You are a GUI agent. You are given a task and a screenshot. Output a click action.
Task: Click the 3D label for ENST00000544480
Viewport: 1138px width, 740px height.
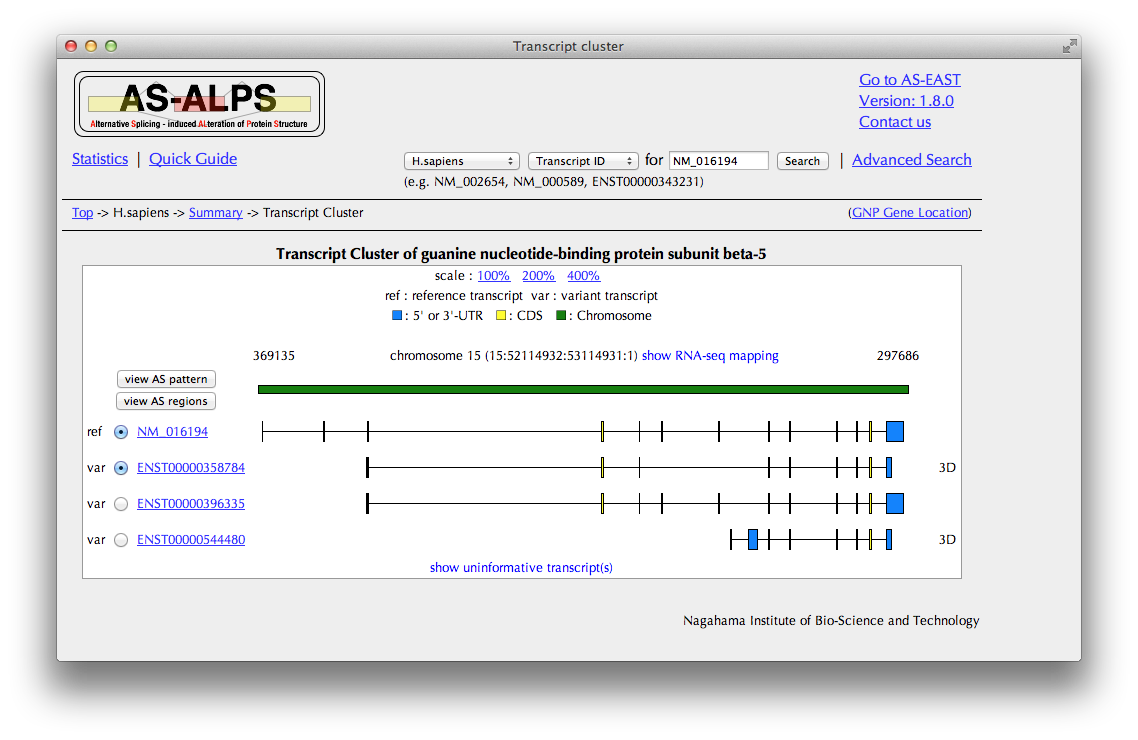[947, 540]
